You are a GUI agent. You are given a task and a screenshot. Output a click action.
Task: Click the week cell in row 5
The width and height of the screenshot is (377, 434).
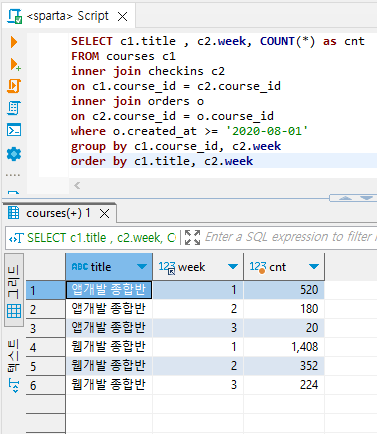[198, 366]
